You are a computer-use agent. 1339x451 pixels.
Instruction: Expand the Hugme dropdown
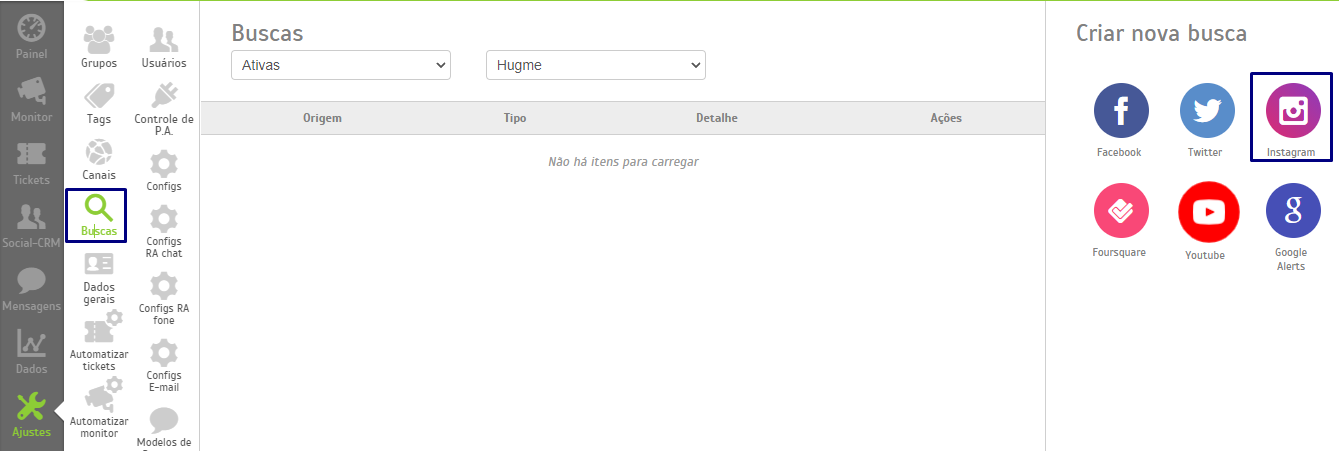[596, 65]
